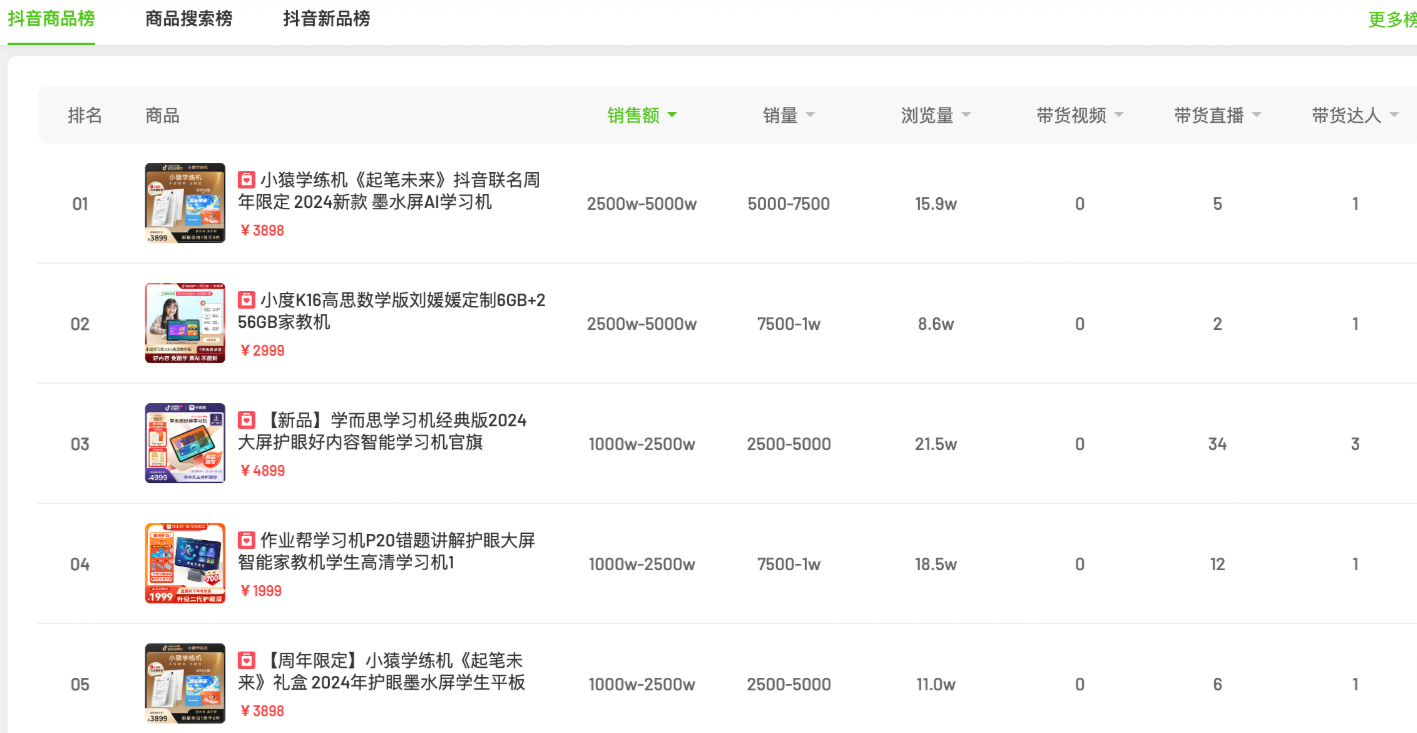The image size is (1417, 733).
Task: Click 浏览量 value 21.5w
Action: 936,444
